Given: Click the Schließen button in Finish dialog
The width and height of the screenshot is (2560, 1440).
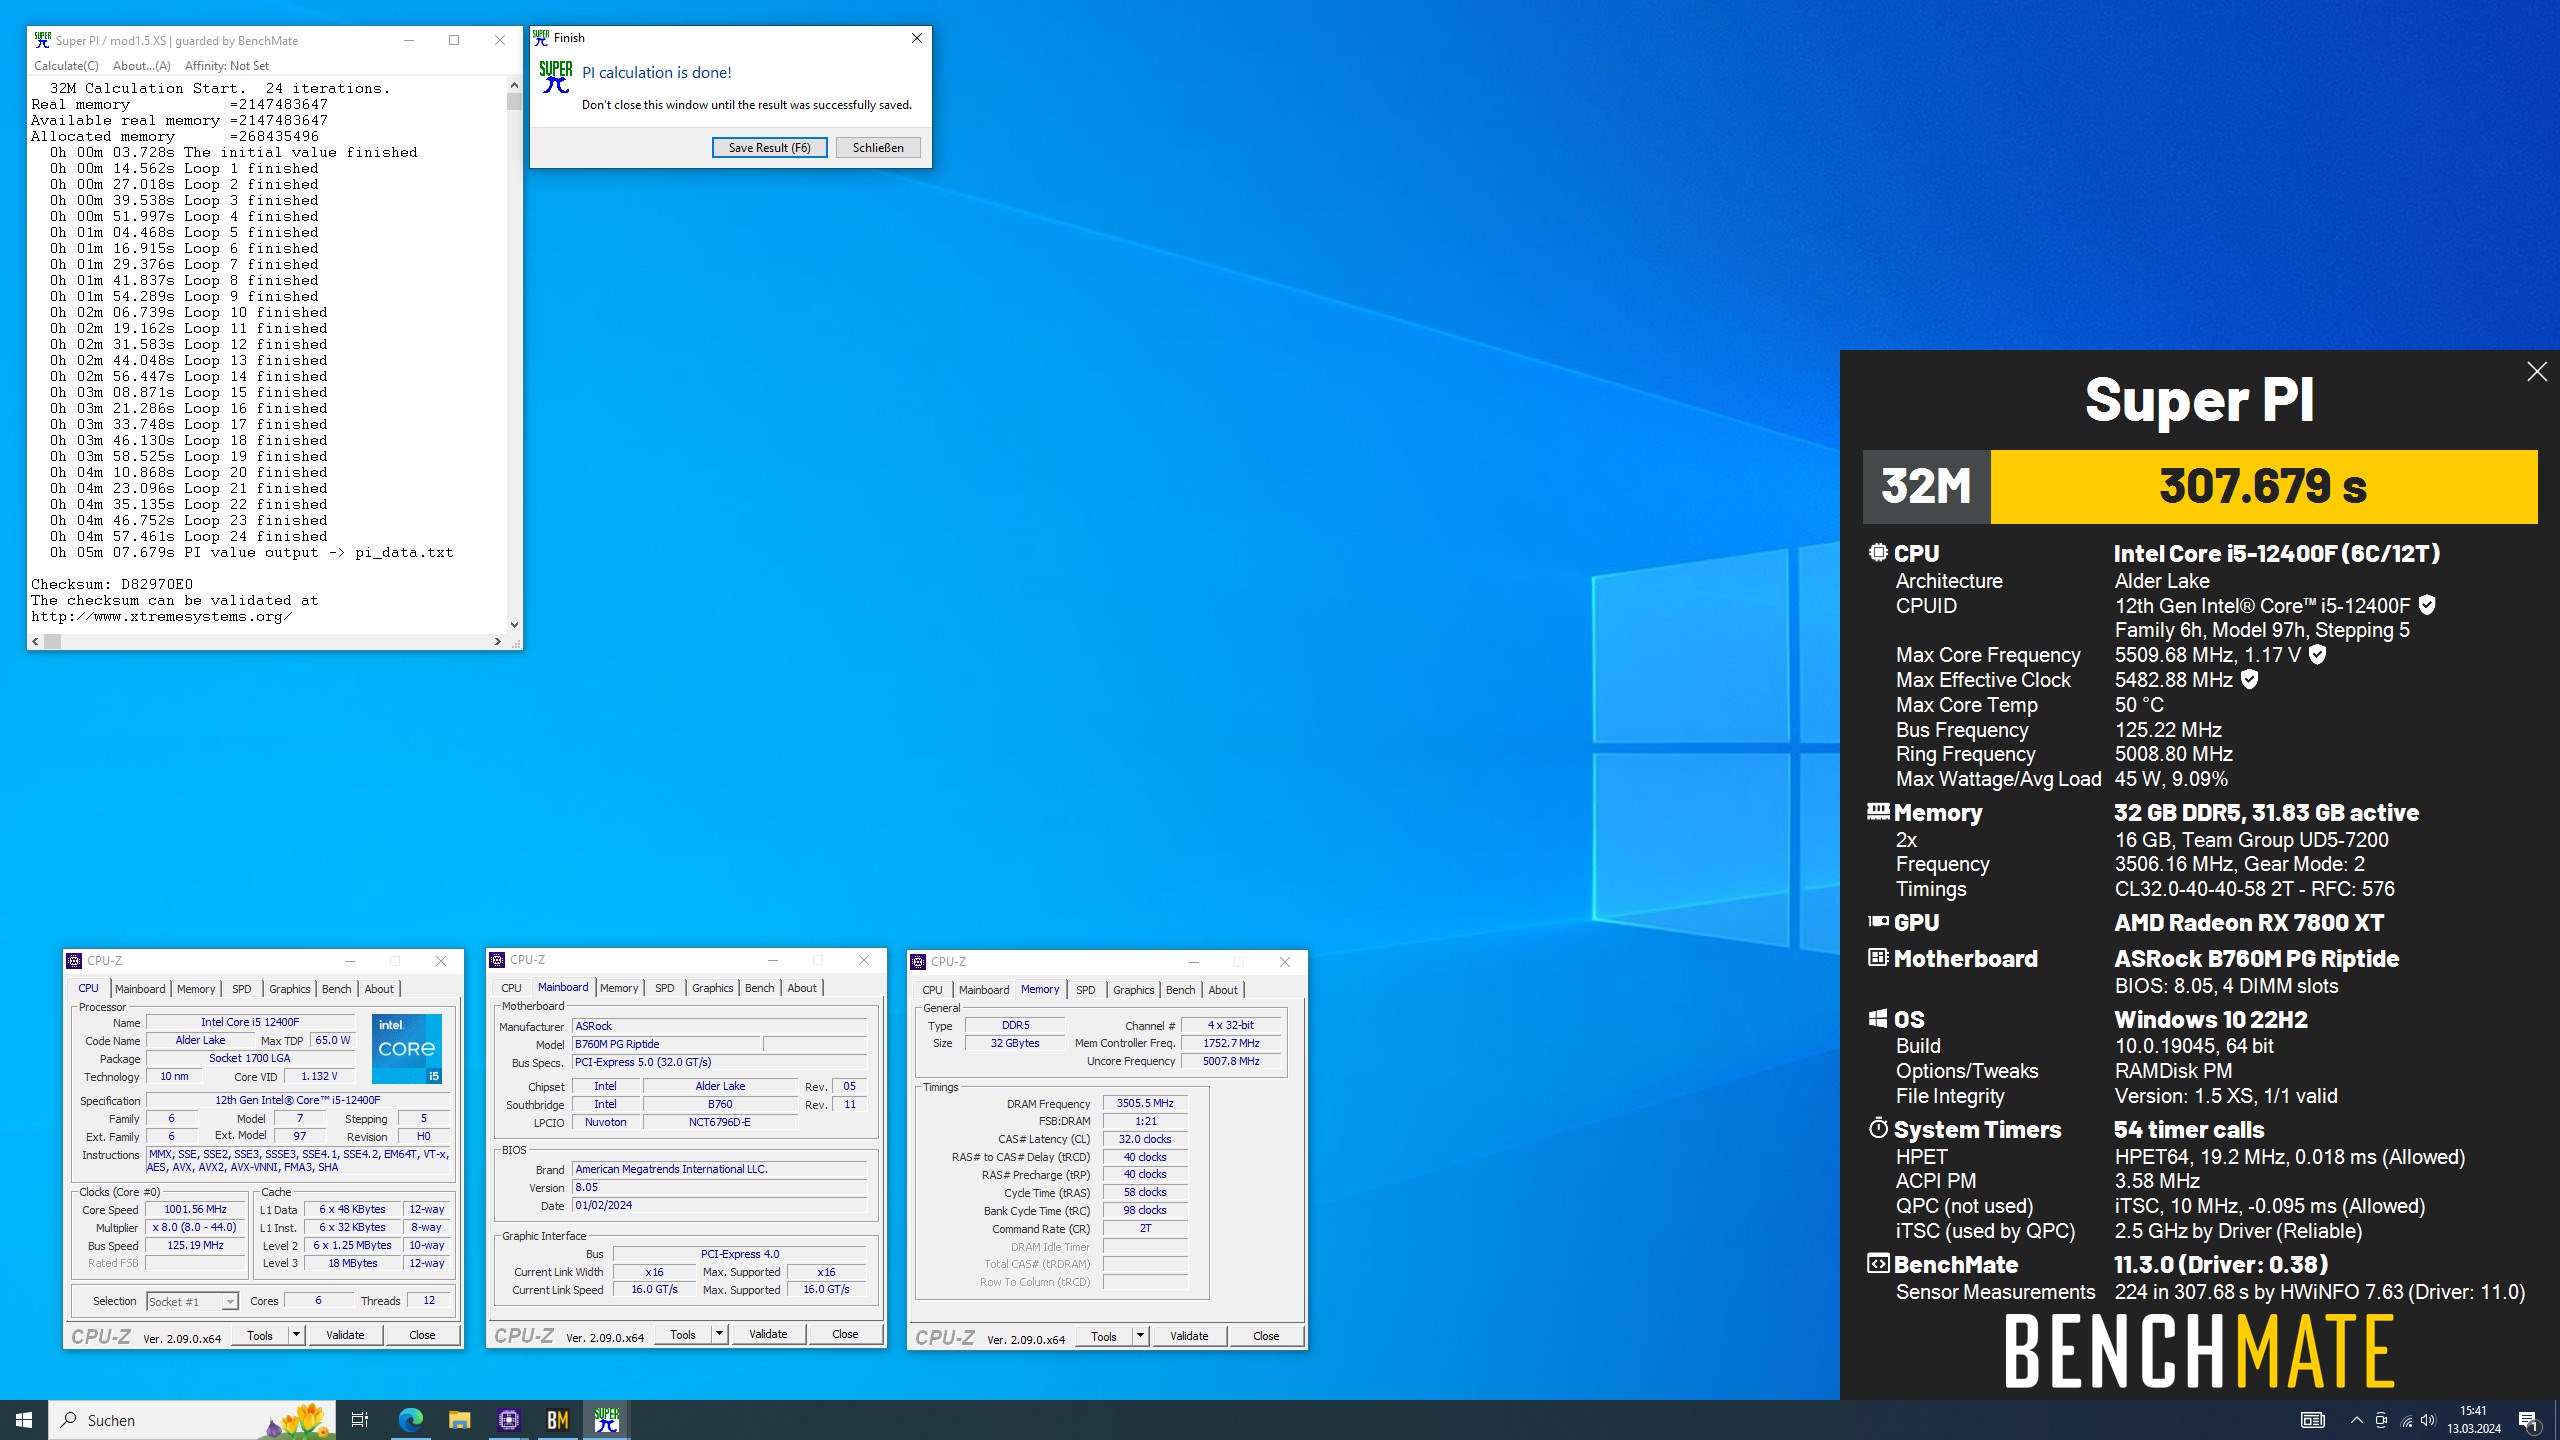Looking at the screenshot, I should (877, 147).
